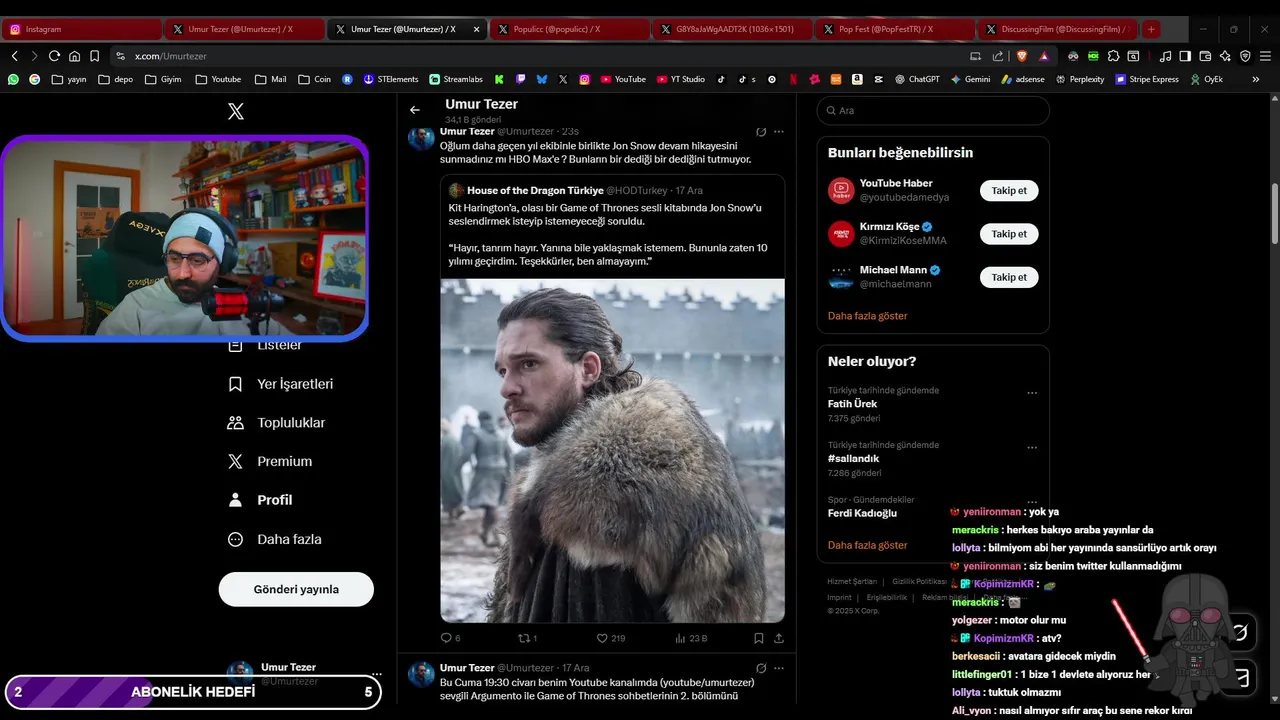This screenshot has height=720, width=1280.
Task: Open the browser home page icon
Action: [74, 56]
